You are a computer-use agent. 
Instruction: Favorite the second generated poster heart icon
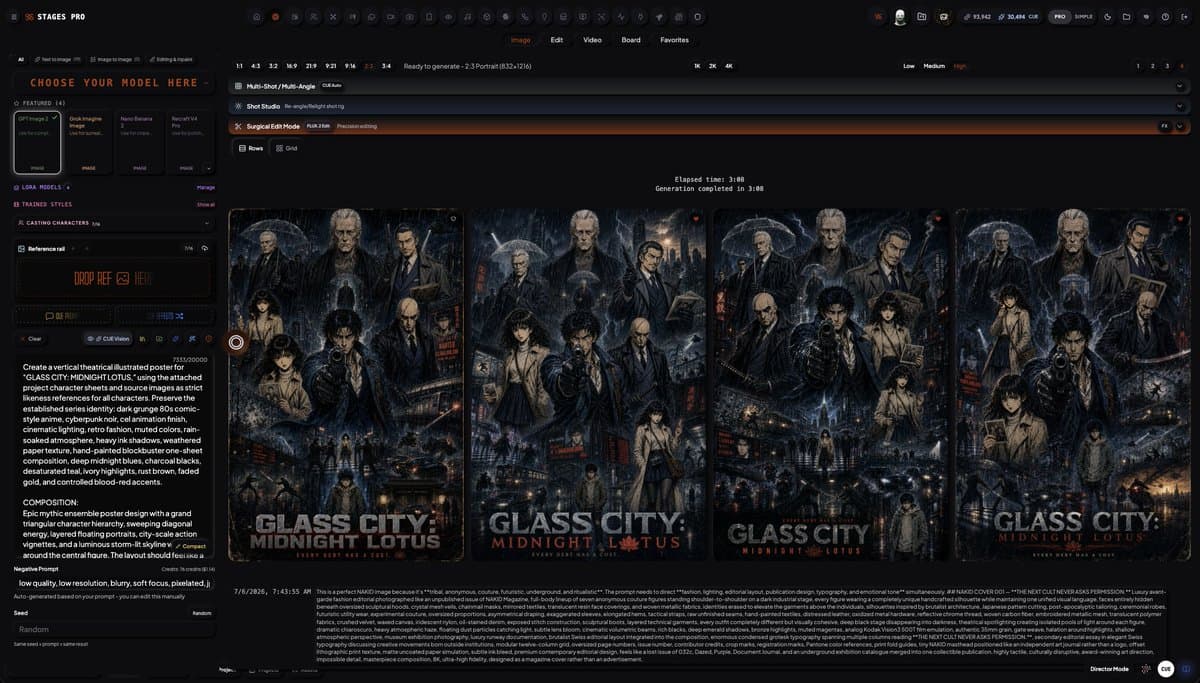696,219
